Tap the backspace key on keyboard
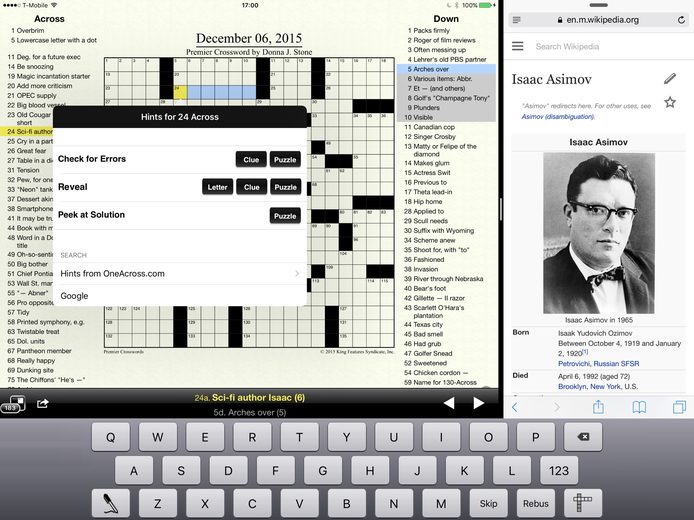Viewport: 694px width, 520px height. [x=583, y=437]
